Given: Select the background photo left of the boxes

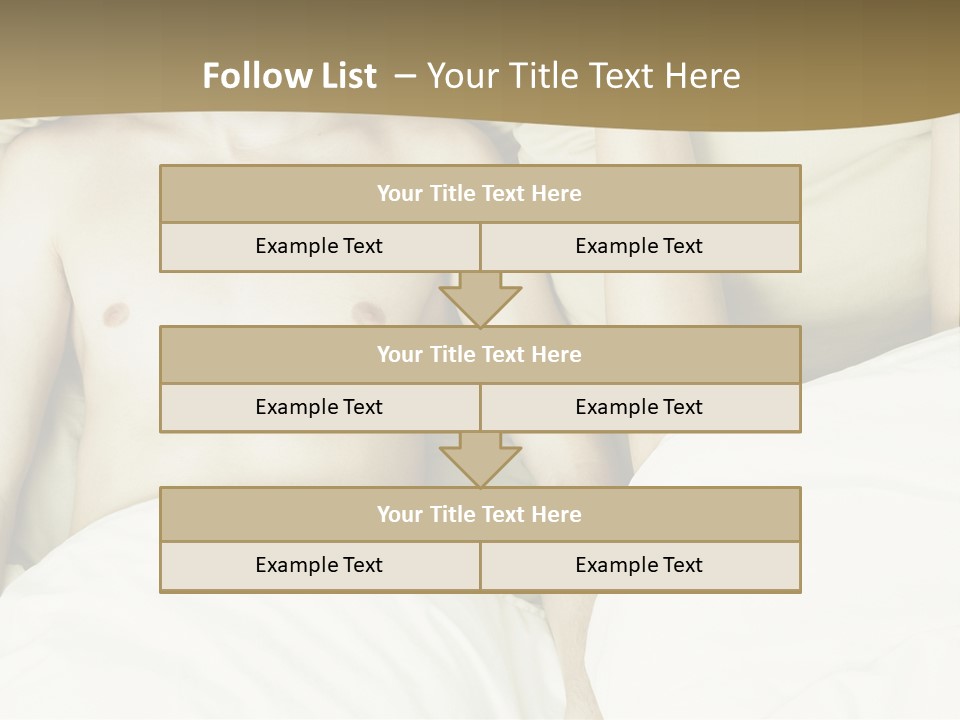Looking at the screenshot, I should tap(80, 350).
